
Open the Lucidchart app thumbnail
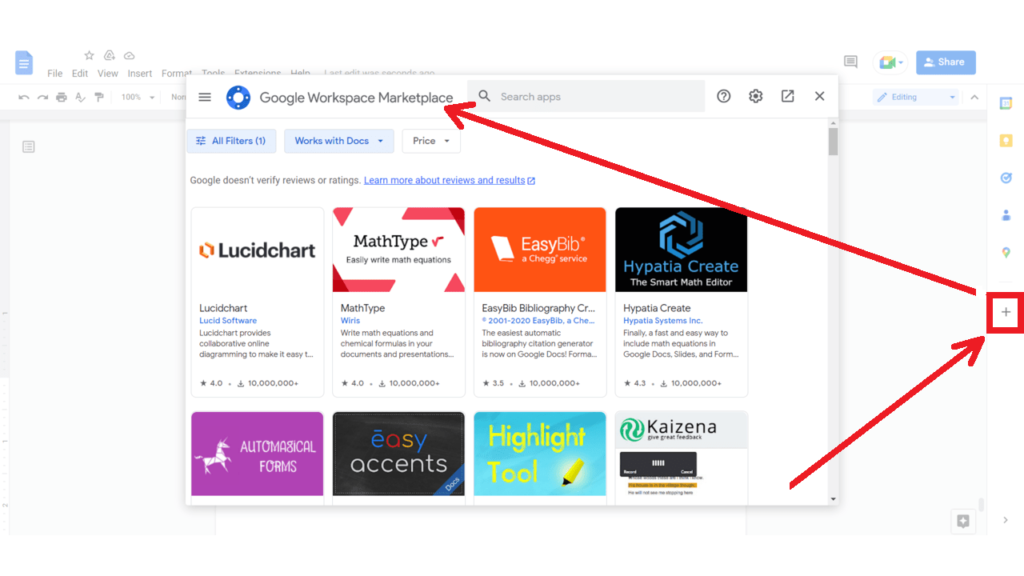tap(257, 250)
